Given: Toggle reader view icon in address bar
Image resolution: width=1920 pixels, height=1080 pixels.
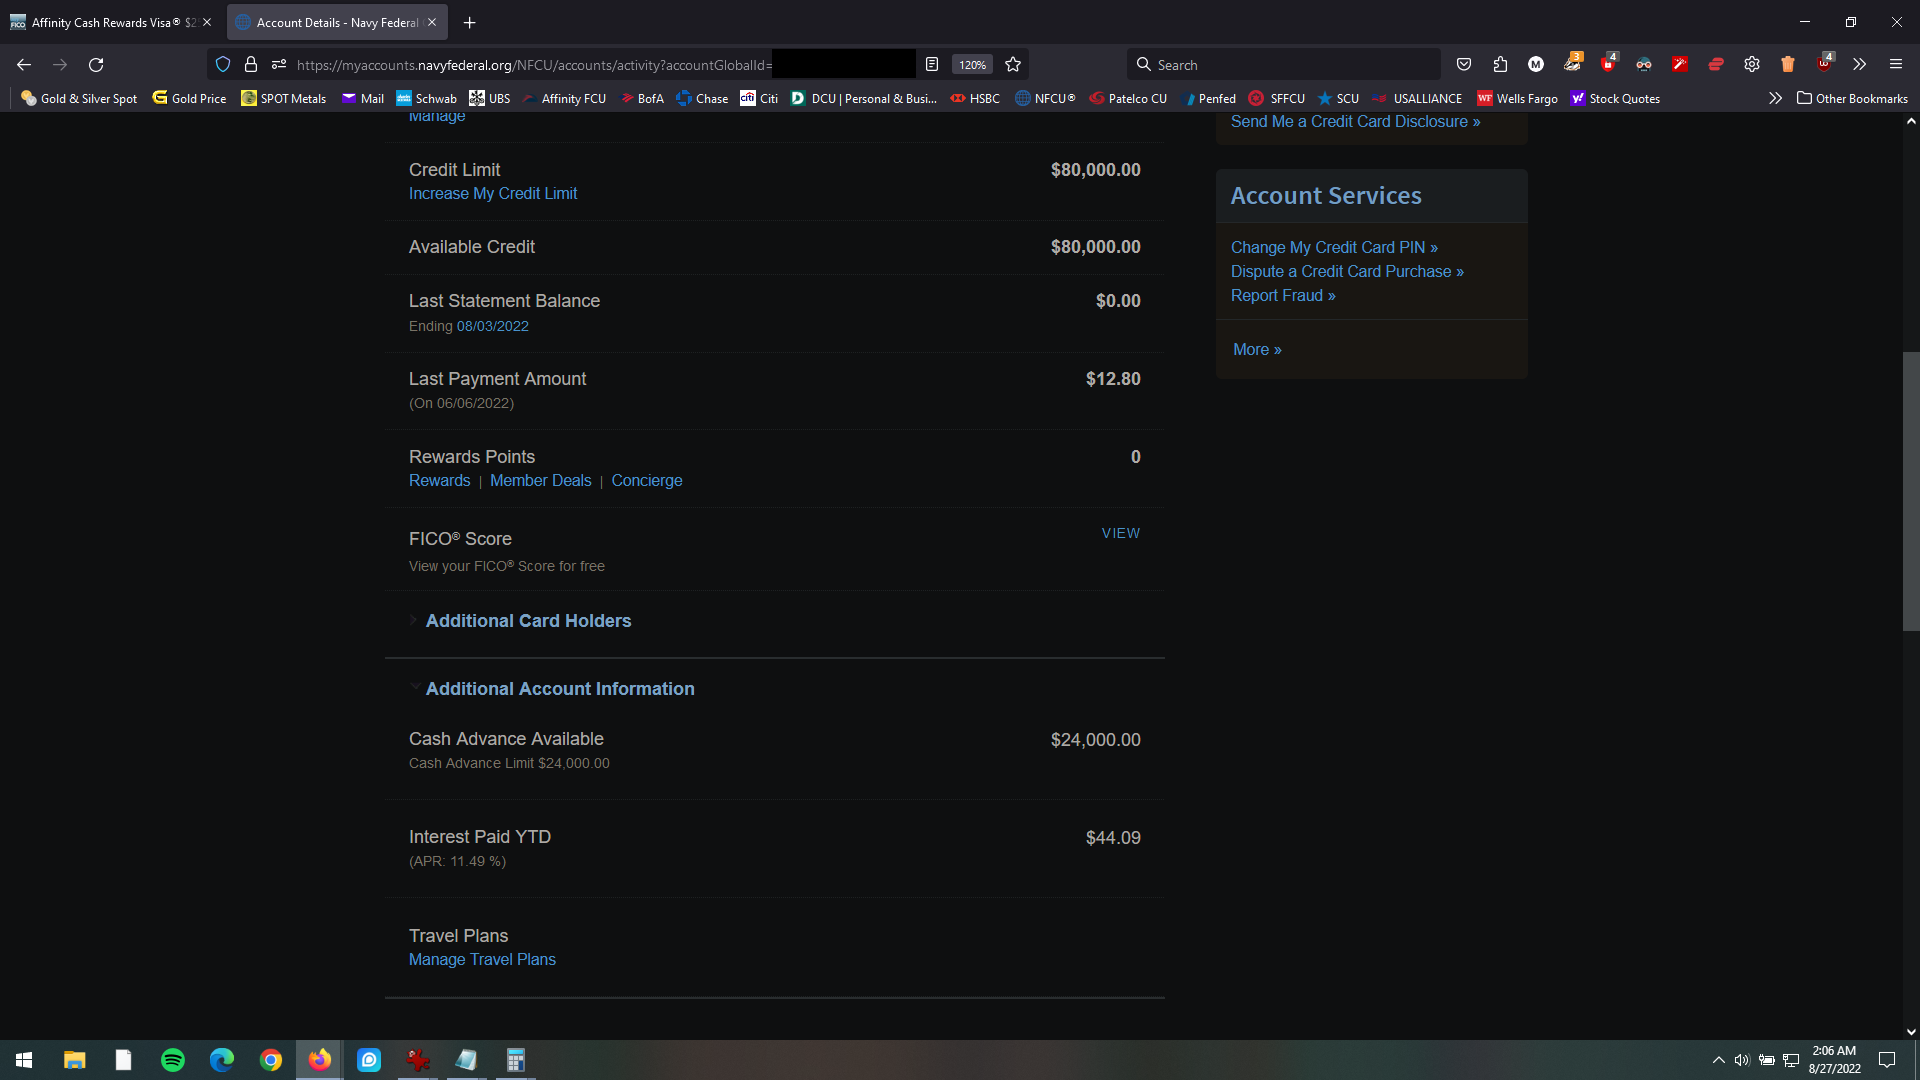Looking at the screenshot, I should click(x=932, y=65).
